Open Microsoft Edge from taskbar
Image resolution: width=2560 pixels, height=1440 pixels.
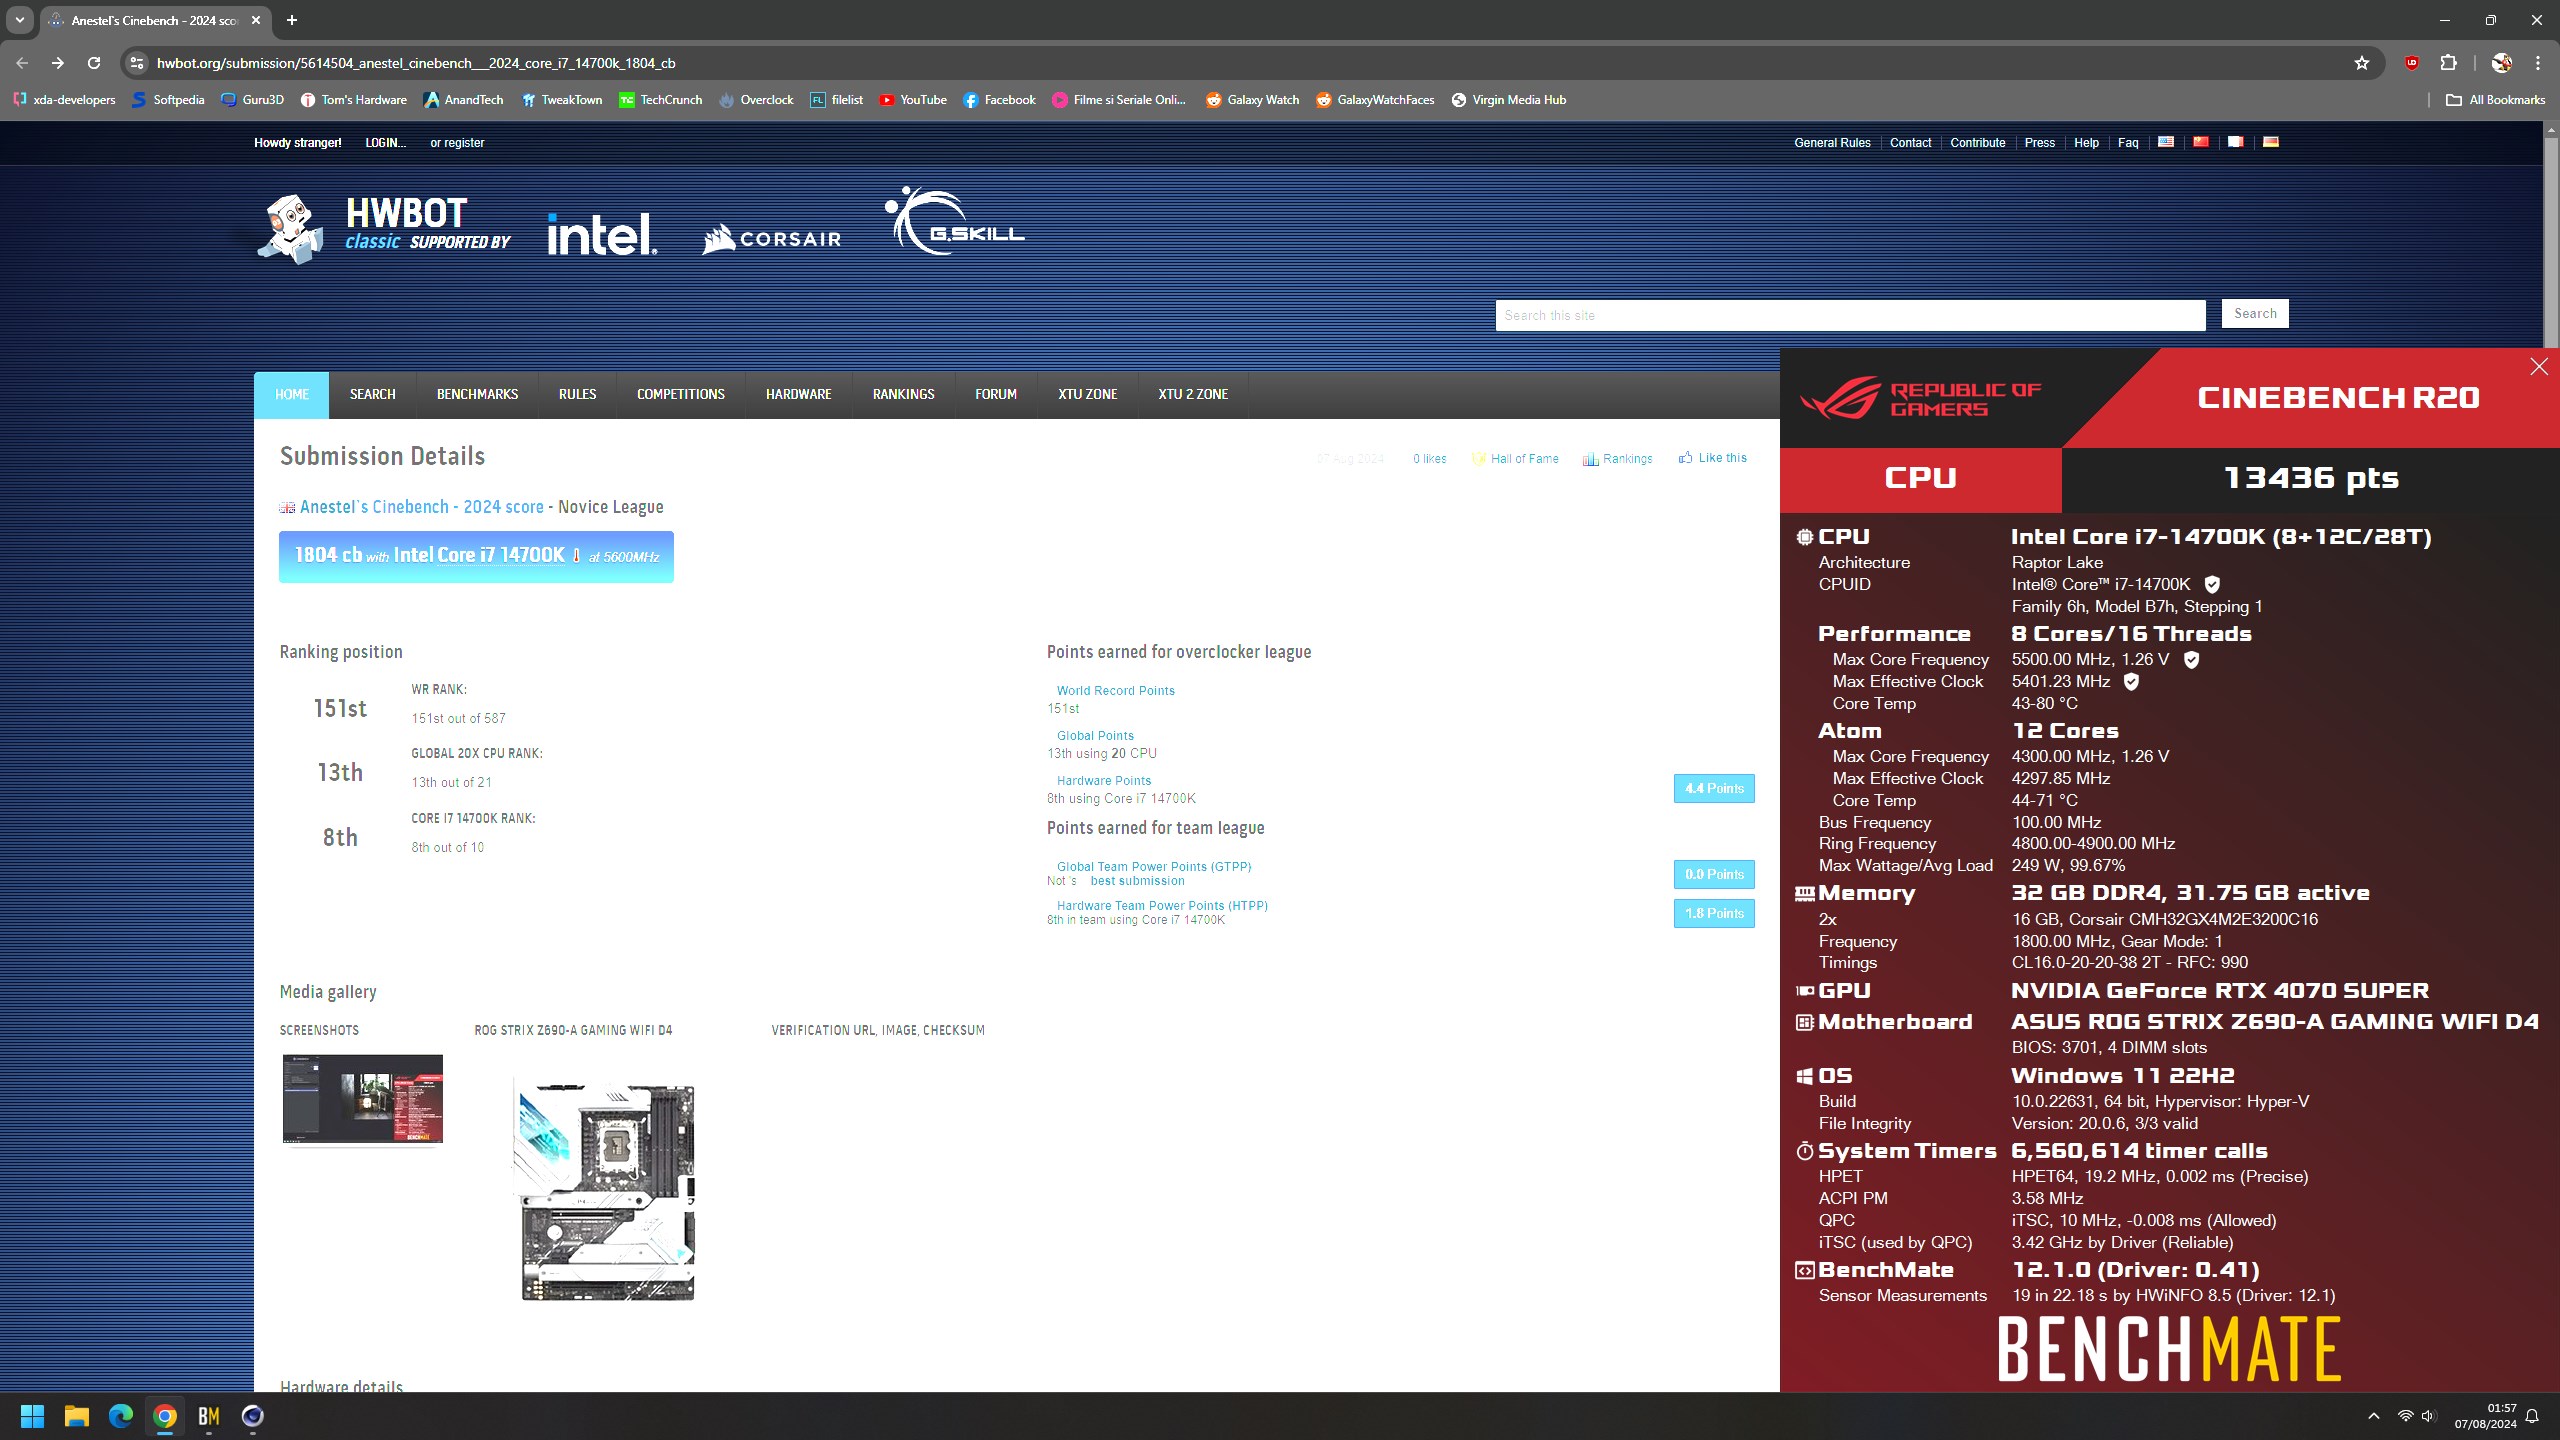coord(121,1416)
